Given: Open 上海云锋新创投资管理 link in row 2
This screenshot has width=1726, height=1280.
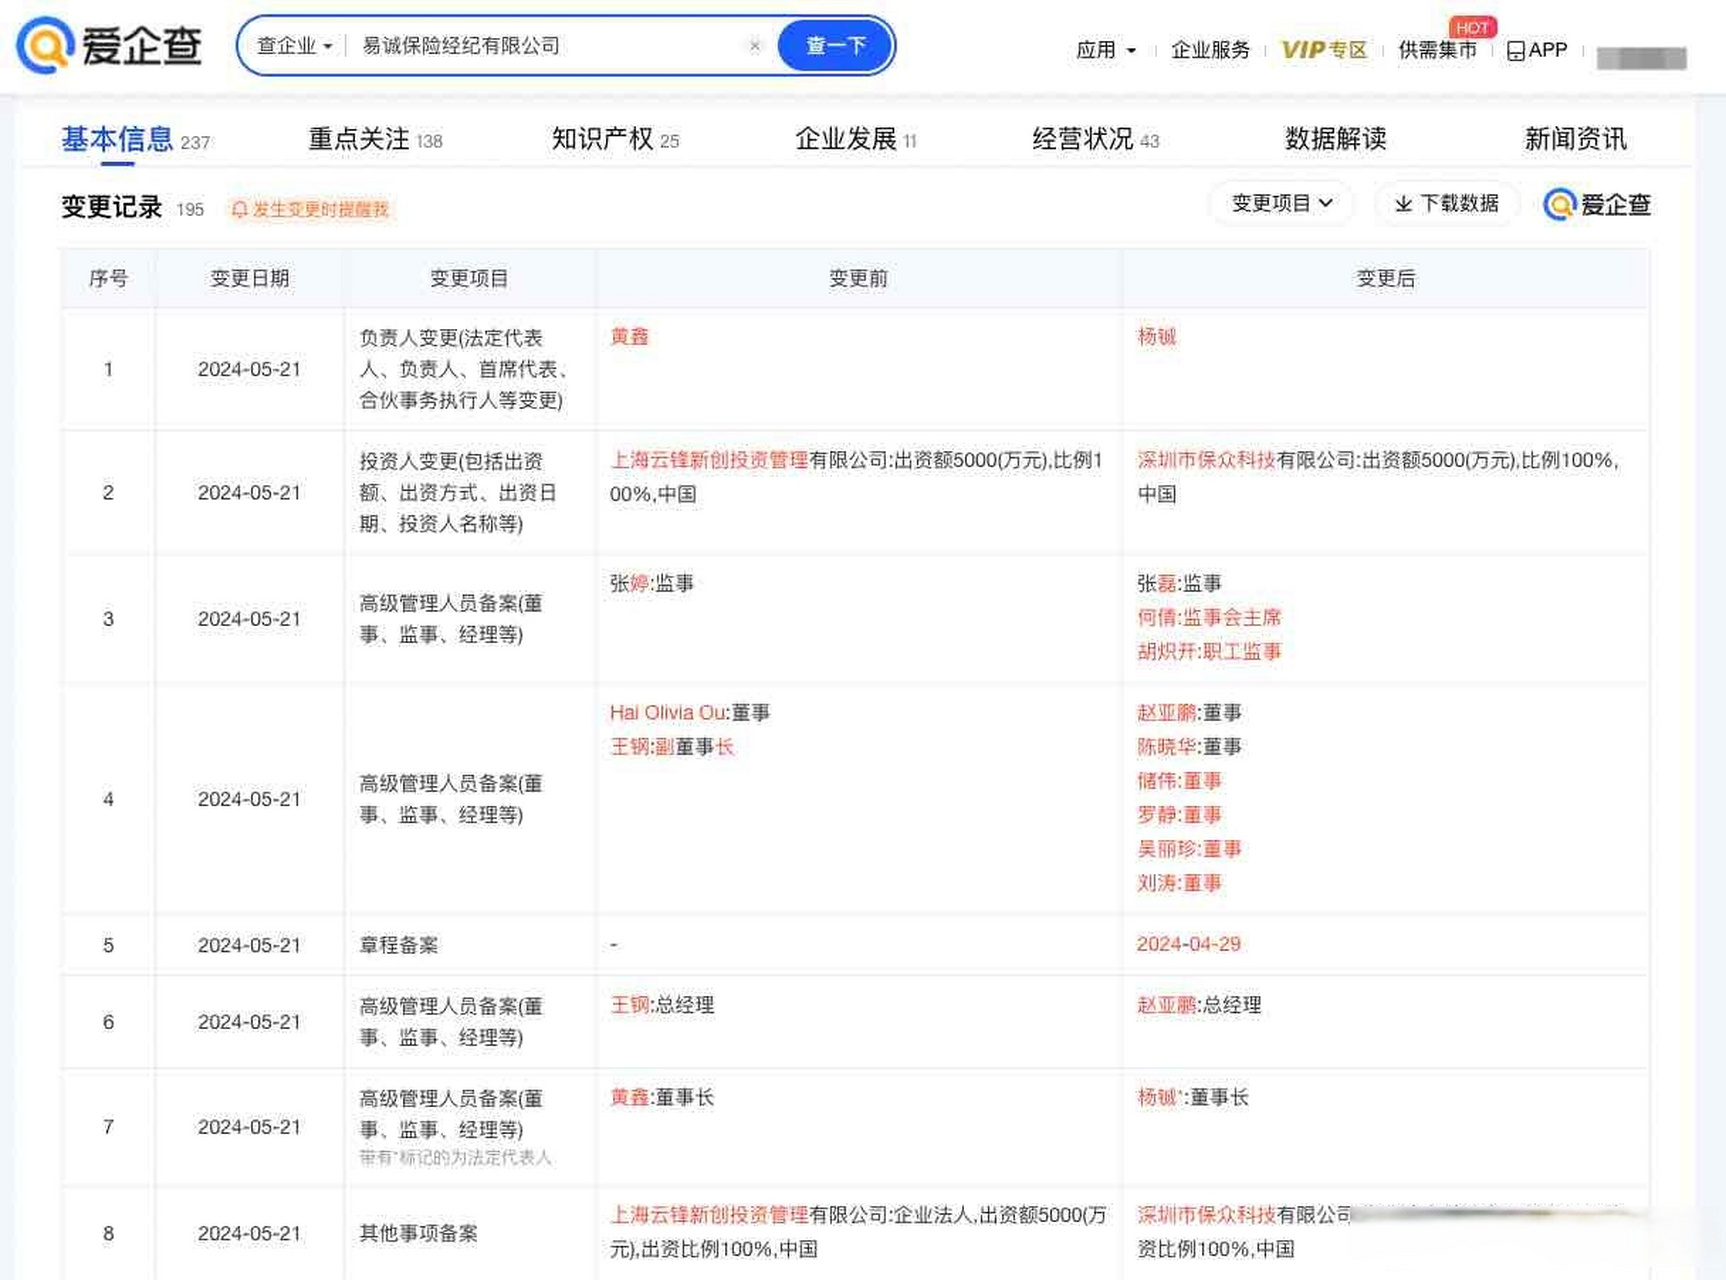Looking at the screenshot, I should click(x=709, y=460).
